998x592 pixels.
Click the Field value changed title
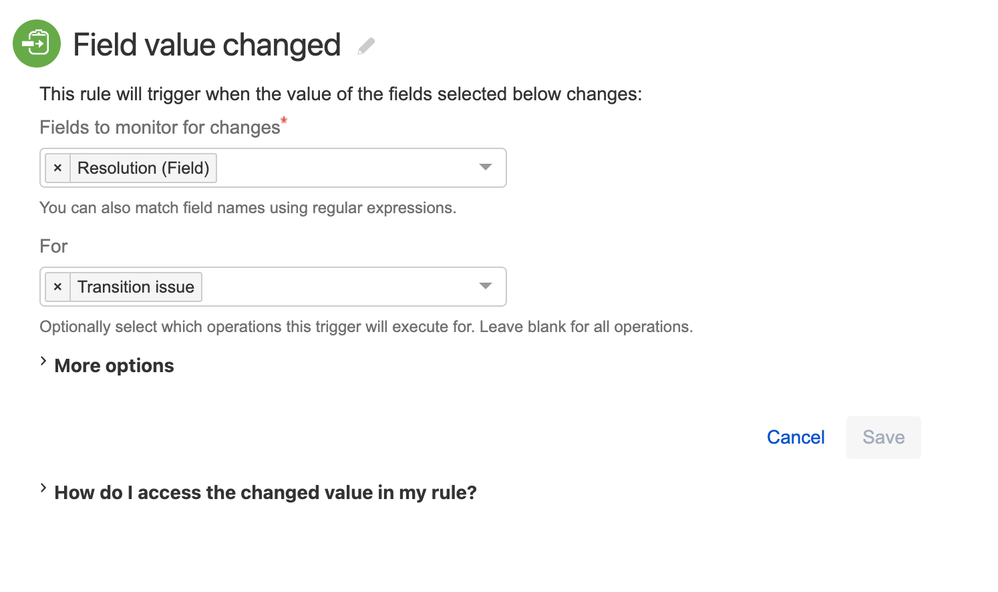tap(207, 45)
